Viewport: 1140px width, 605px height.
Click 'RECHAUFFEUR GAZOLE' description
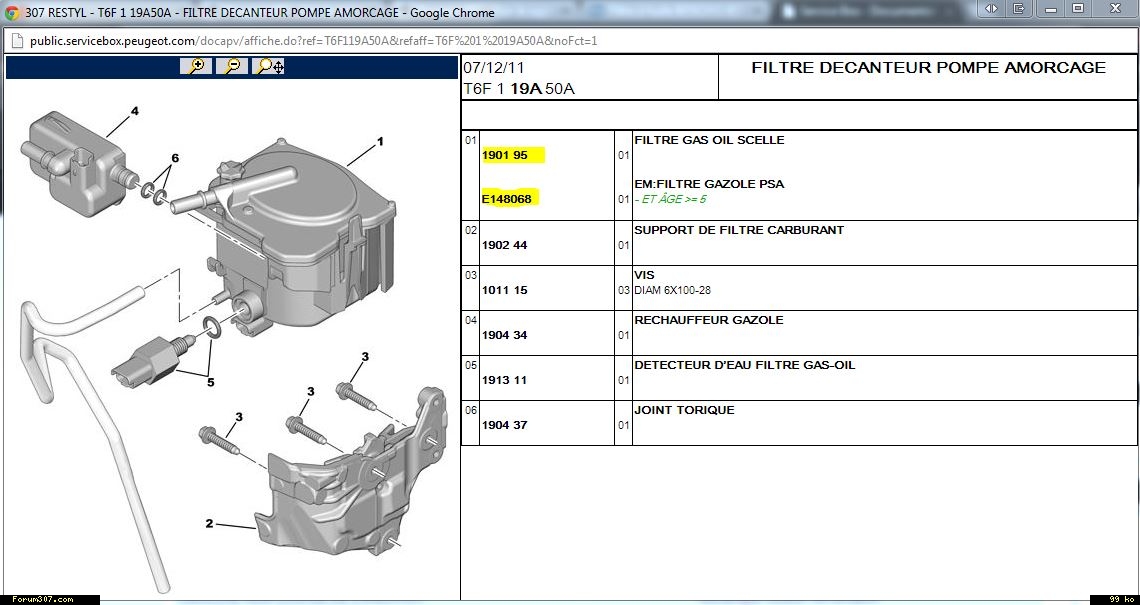tap(709, 320)
